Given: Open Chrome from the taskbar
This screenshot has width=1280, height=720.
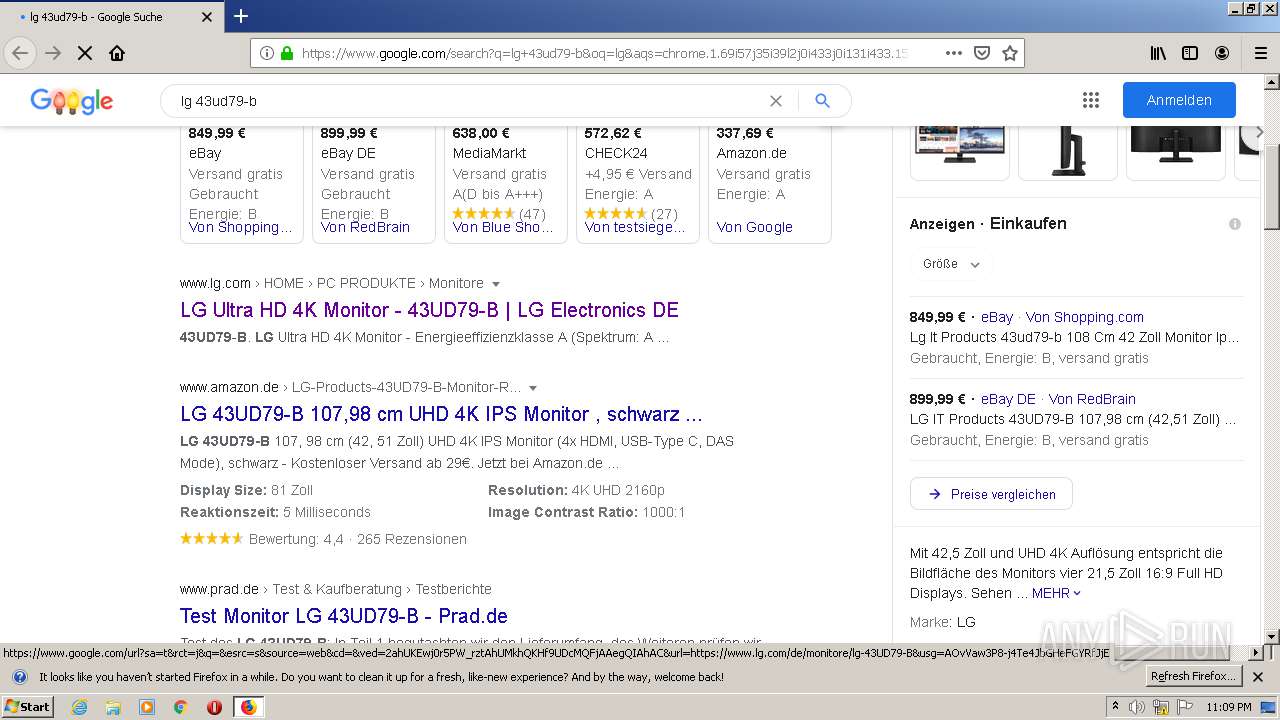Looking at the screenshot, I should click(x=180, y=707).
